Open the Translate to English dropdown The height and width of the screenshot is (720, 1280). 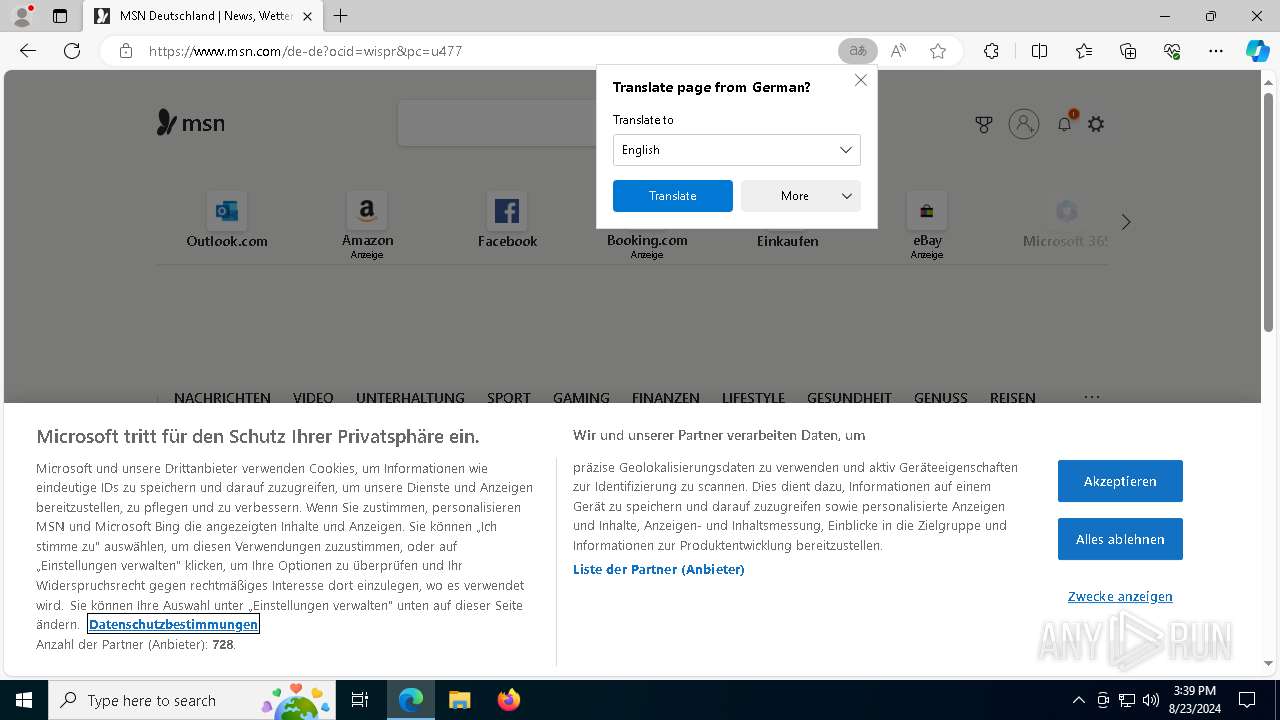737,150
